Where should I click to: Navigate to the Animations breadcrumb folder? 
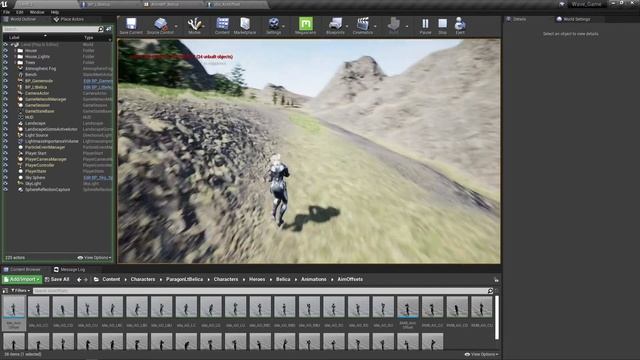(313, 280)
